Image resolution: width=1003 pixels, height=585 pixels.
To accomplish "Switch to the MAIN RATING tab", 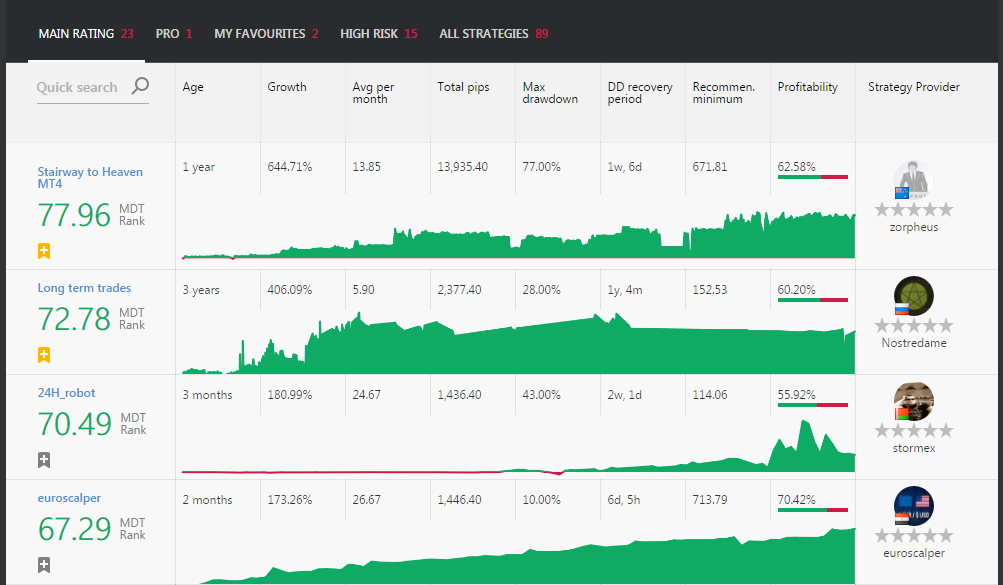I will (86, 34).
